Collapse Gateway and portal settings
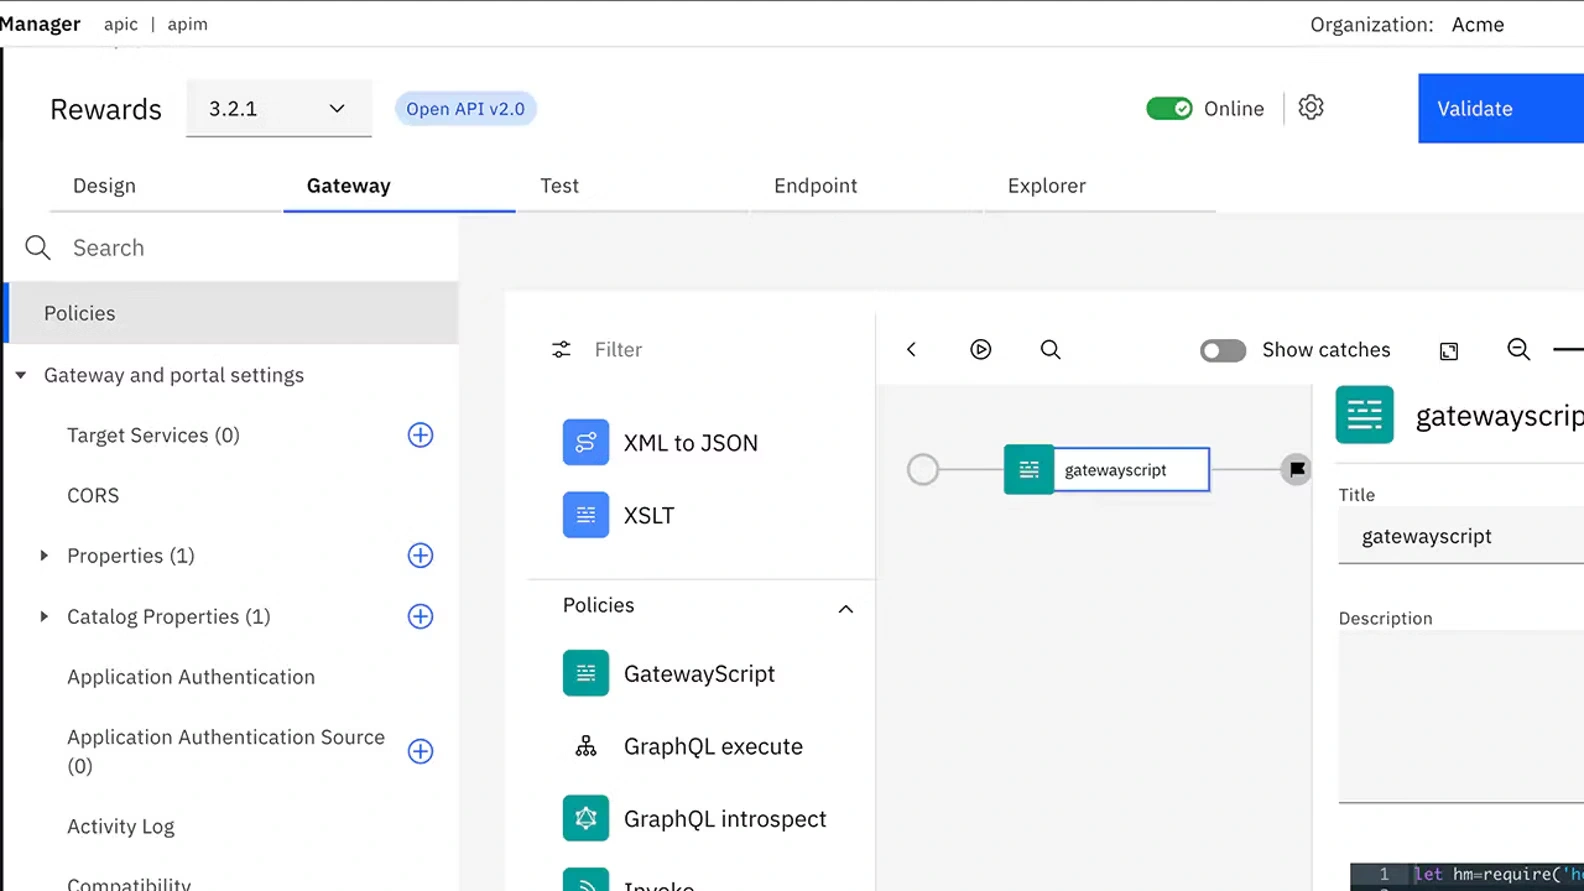Viewport: 1584px width, 891px height. (21, 375)
